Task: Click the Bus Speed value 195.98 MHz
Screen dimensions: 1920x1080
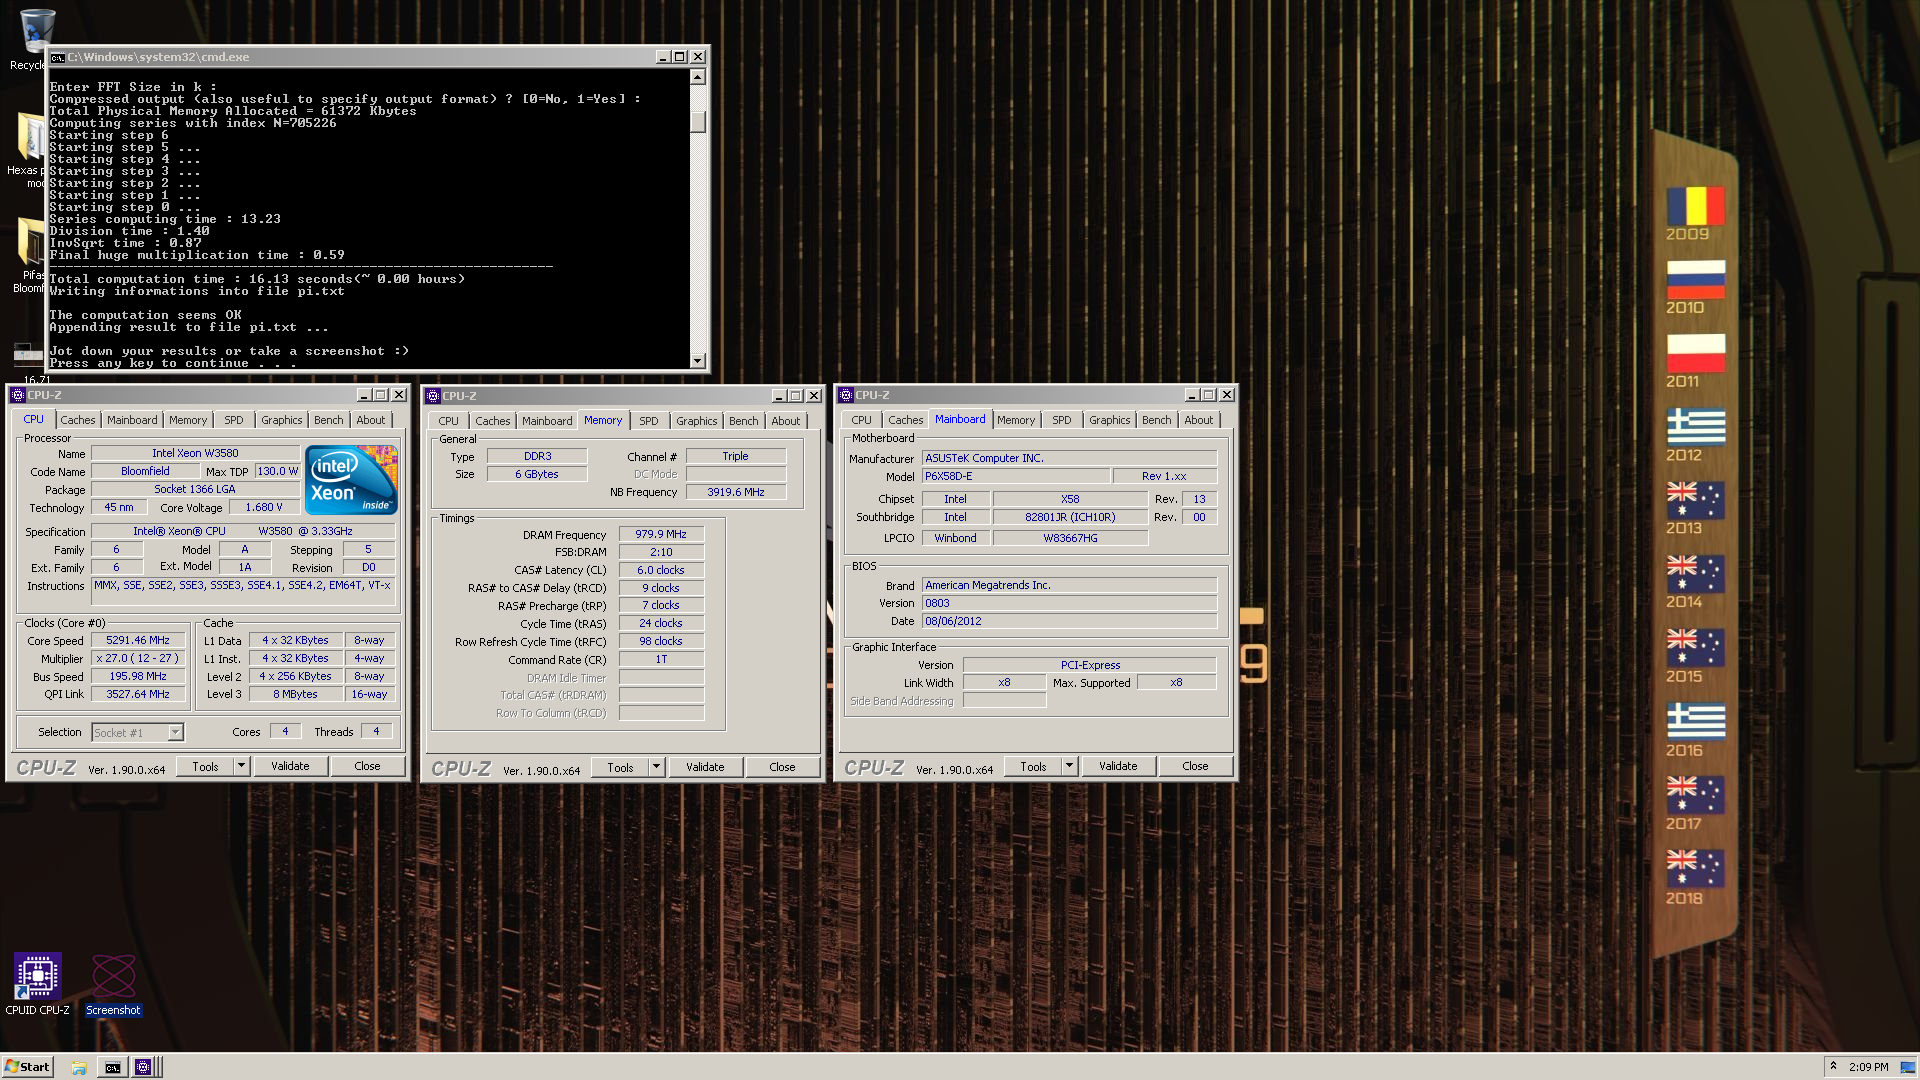Action: [138, 677]
